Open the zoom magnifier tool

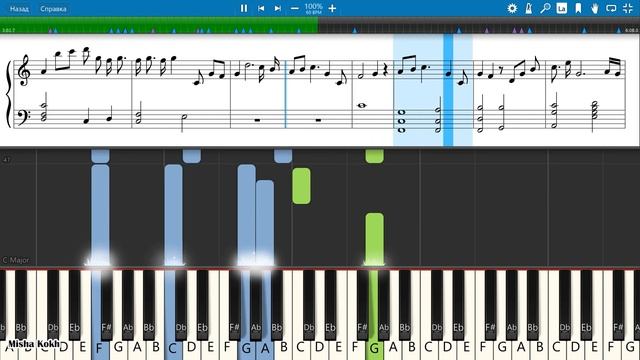(x=545, y=8)
